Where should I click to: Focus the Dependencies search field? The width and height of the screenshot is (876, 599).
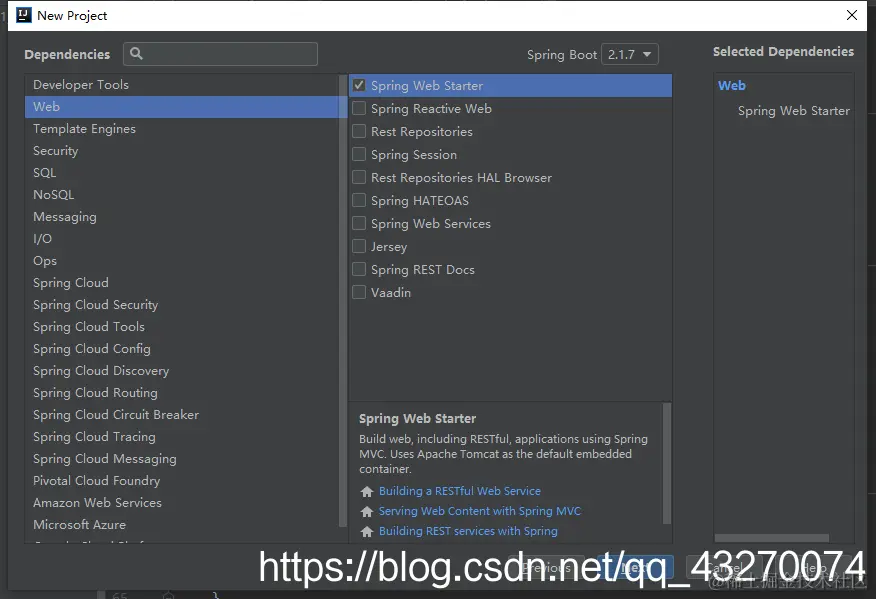coord(221,54)
